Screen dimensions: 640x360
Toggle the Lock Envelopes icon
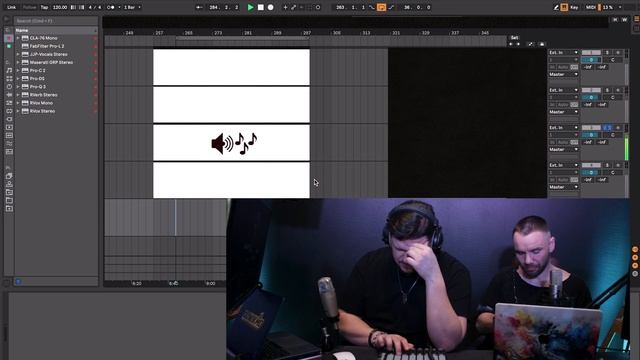542,44
